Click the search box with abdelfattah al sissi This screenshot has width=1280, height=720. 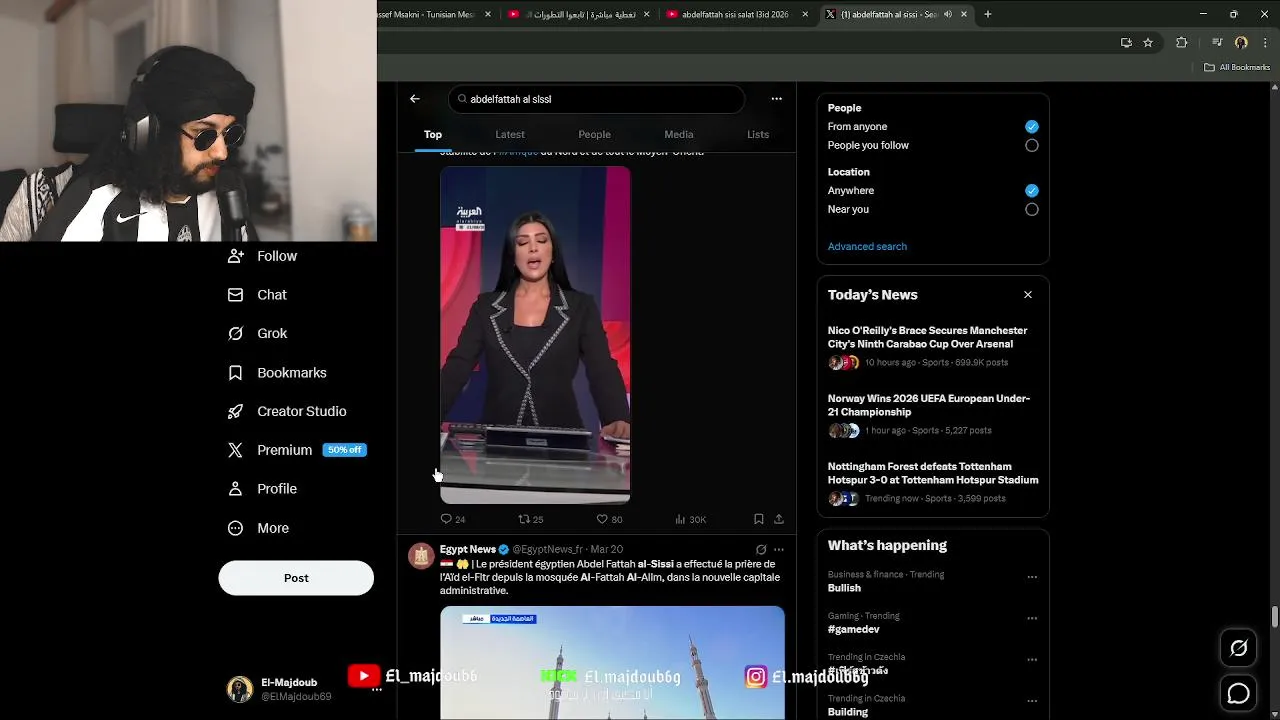tap(597, 99)
